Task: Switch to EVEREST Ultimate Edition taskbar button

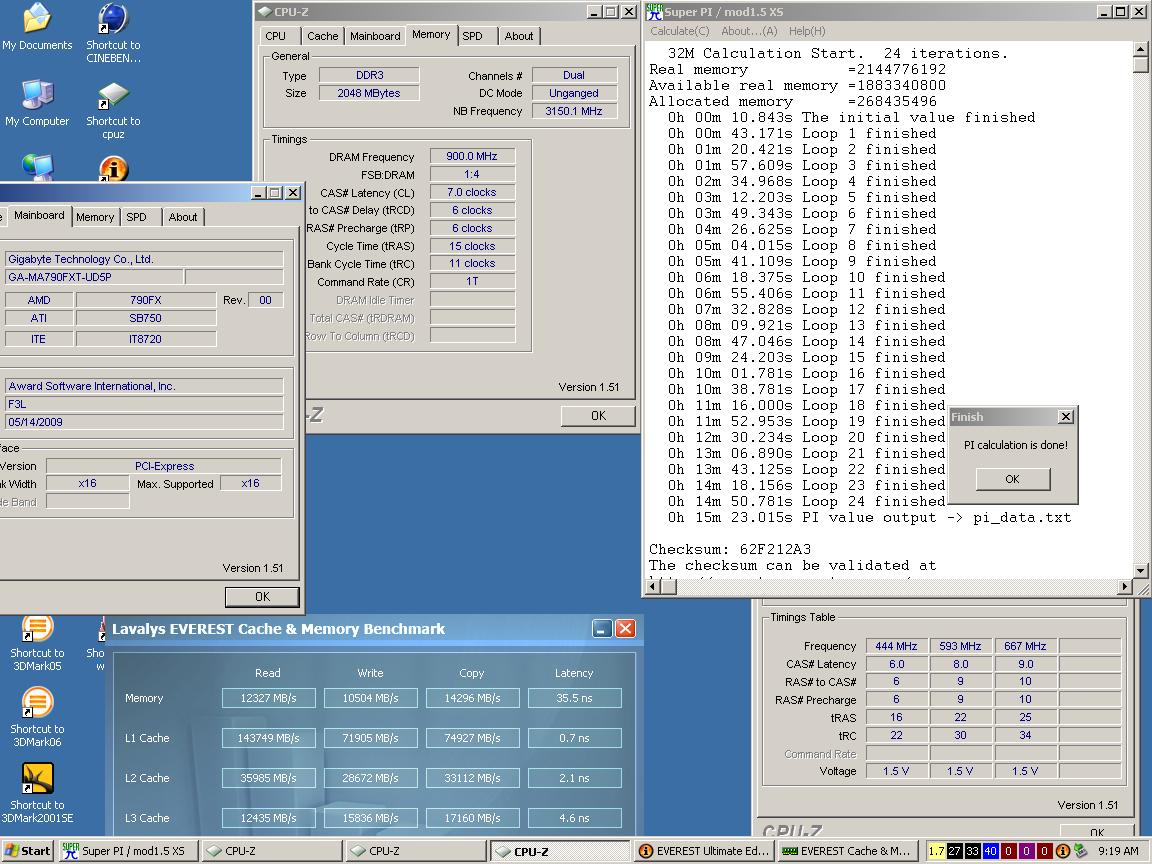Action: 705,851
